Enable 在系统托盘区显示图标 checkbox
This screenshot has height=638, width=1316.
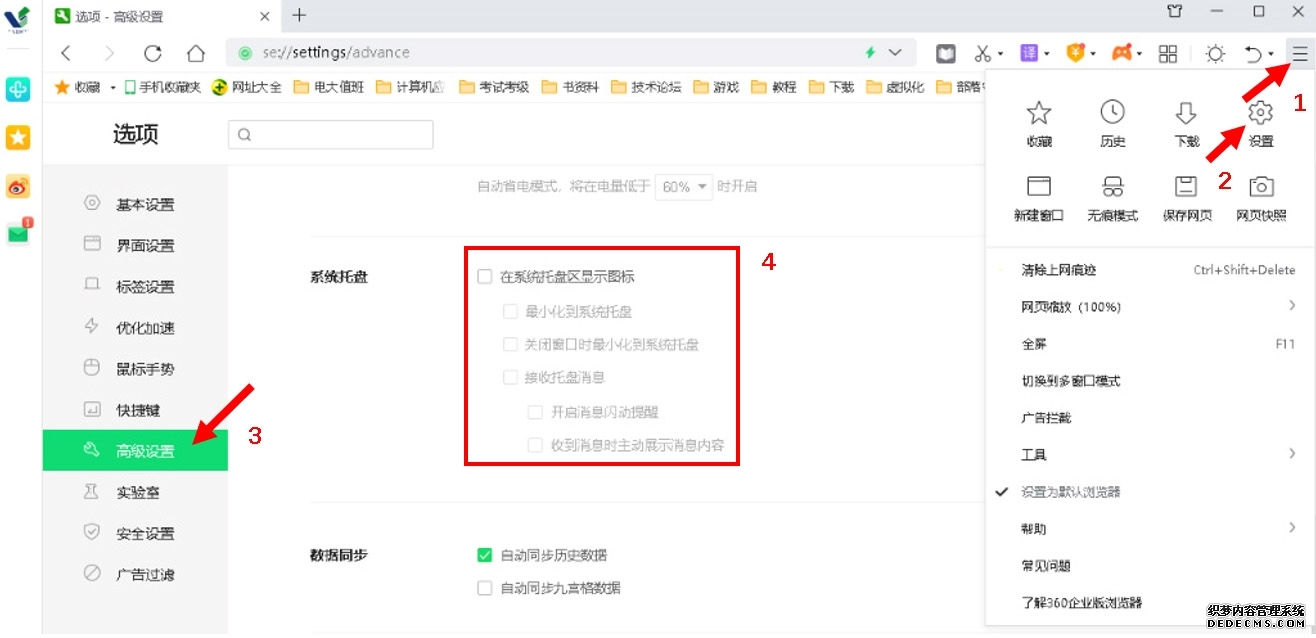(485, 277)
